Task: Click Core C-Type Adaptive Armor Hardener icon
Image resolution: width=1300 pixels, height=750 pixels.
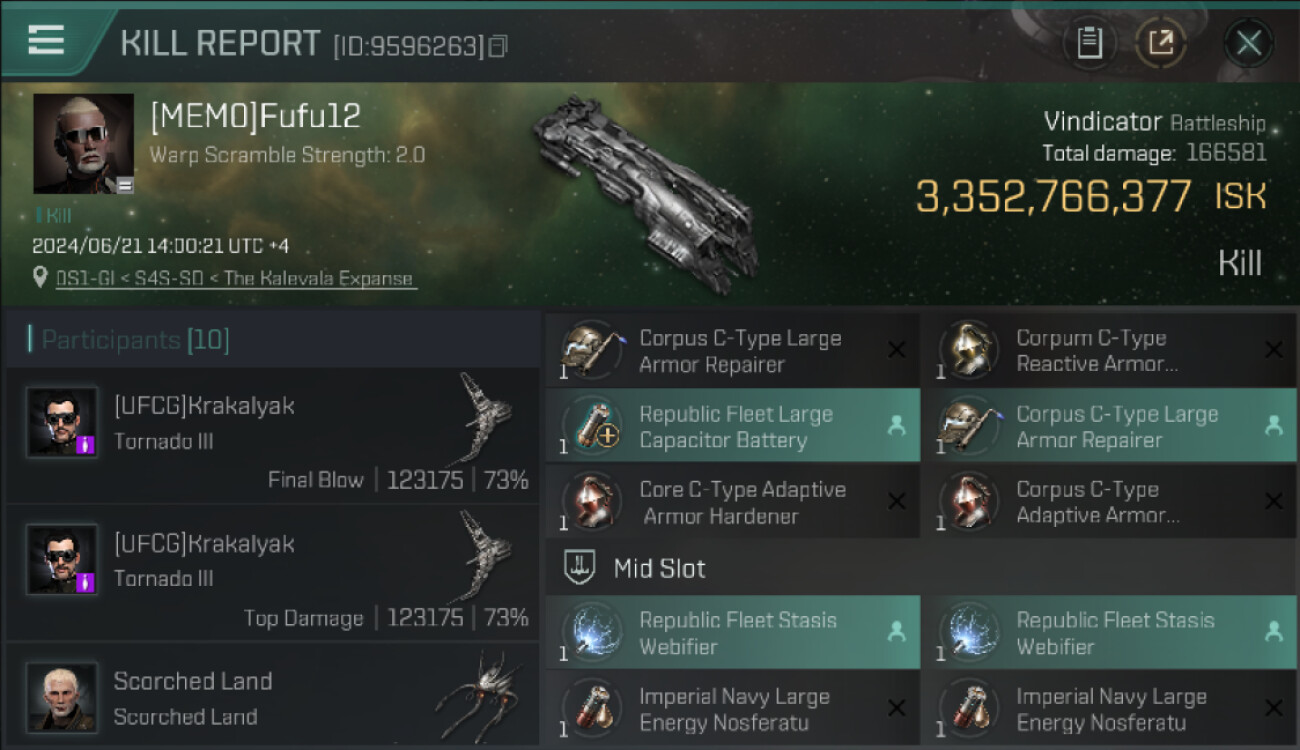Action: 592,502
